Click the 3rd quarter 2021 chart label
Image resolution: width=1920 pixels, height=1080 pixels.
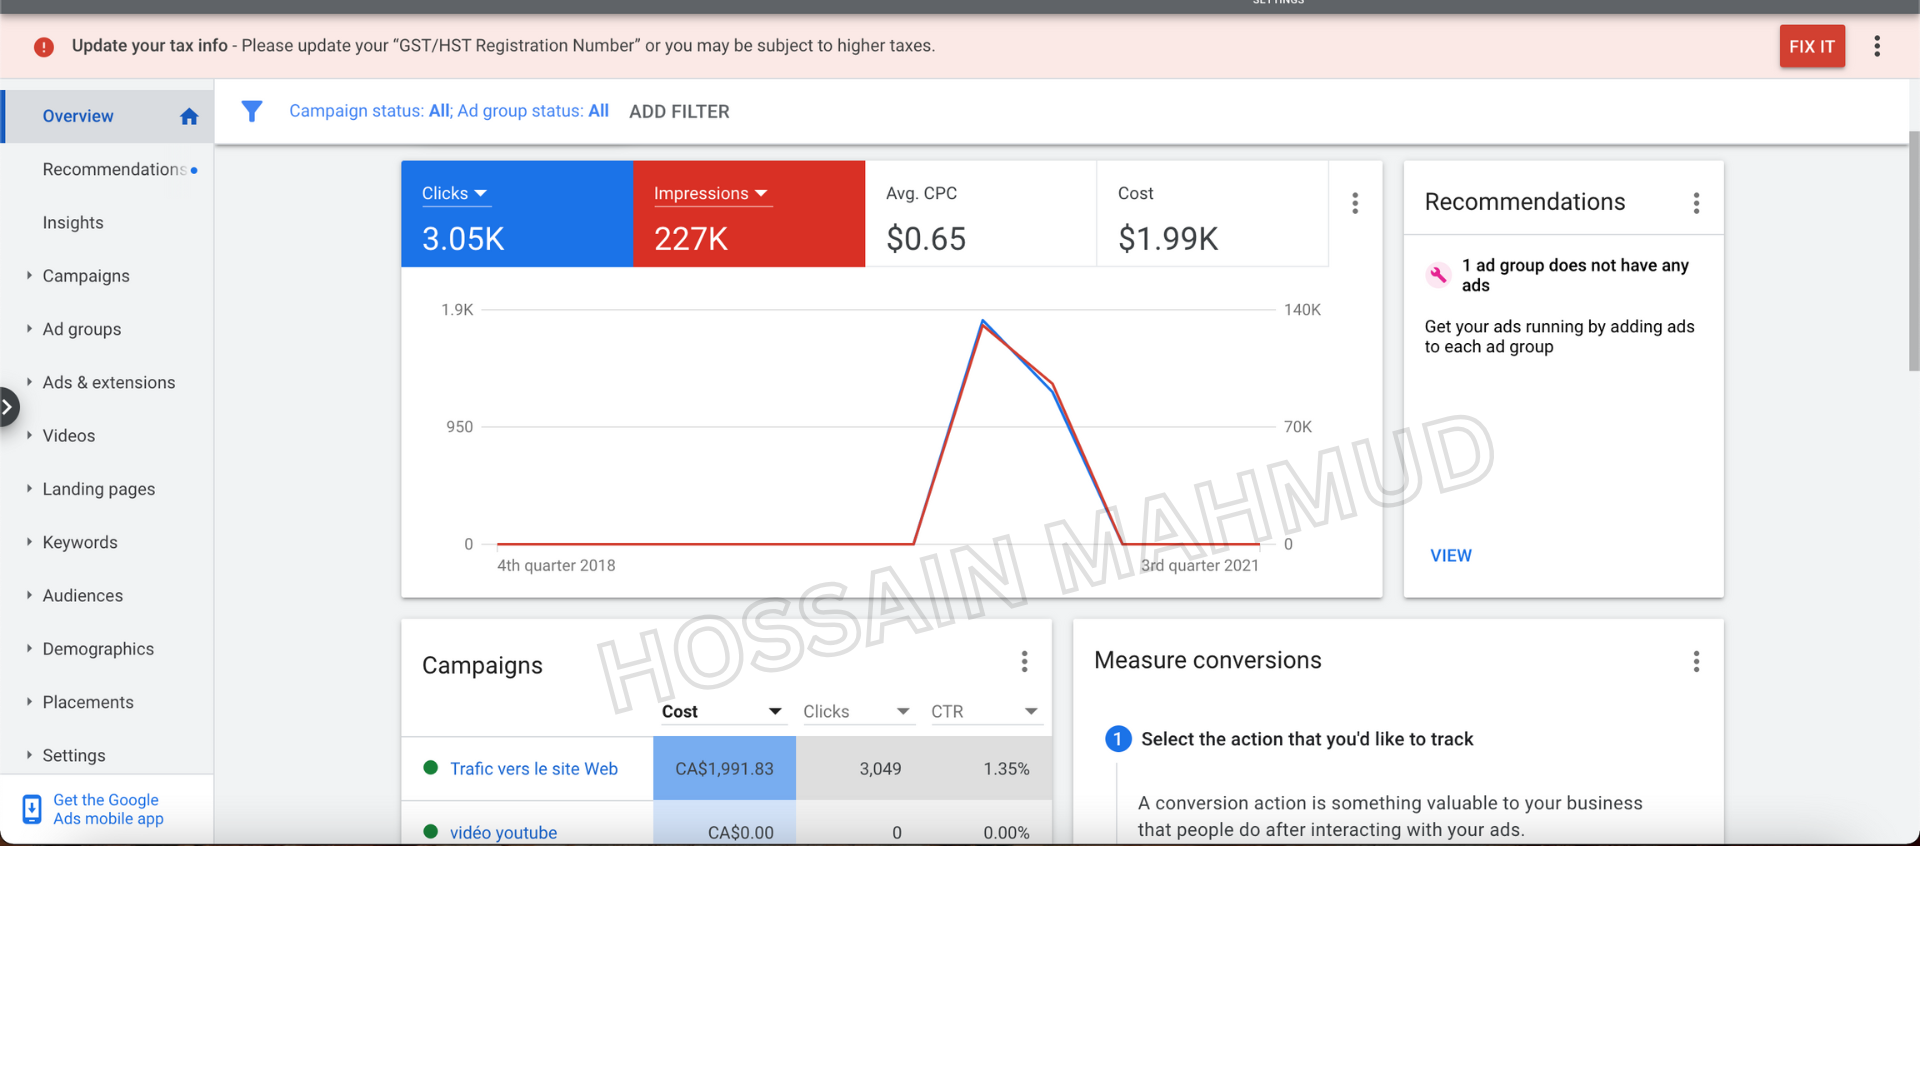coord(1200,566)
